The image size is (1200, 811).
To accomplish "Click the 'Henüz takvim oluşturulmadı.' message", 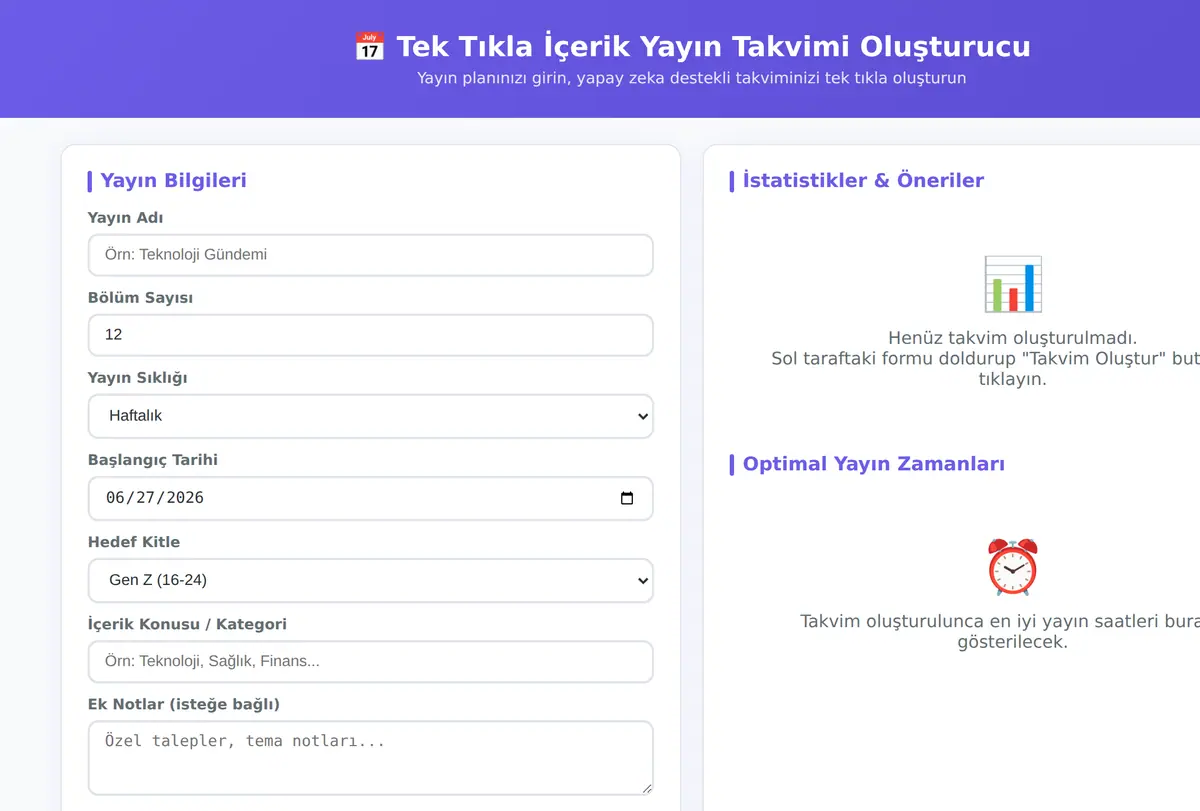I will 1012,339.
